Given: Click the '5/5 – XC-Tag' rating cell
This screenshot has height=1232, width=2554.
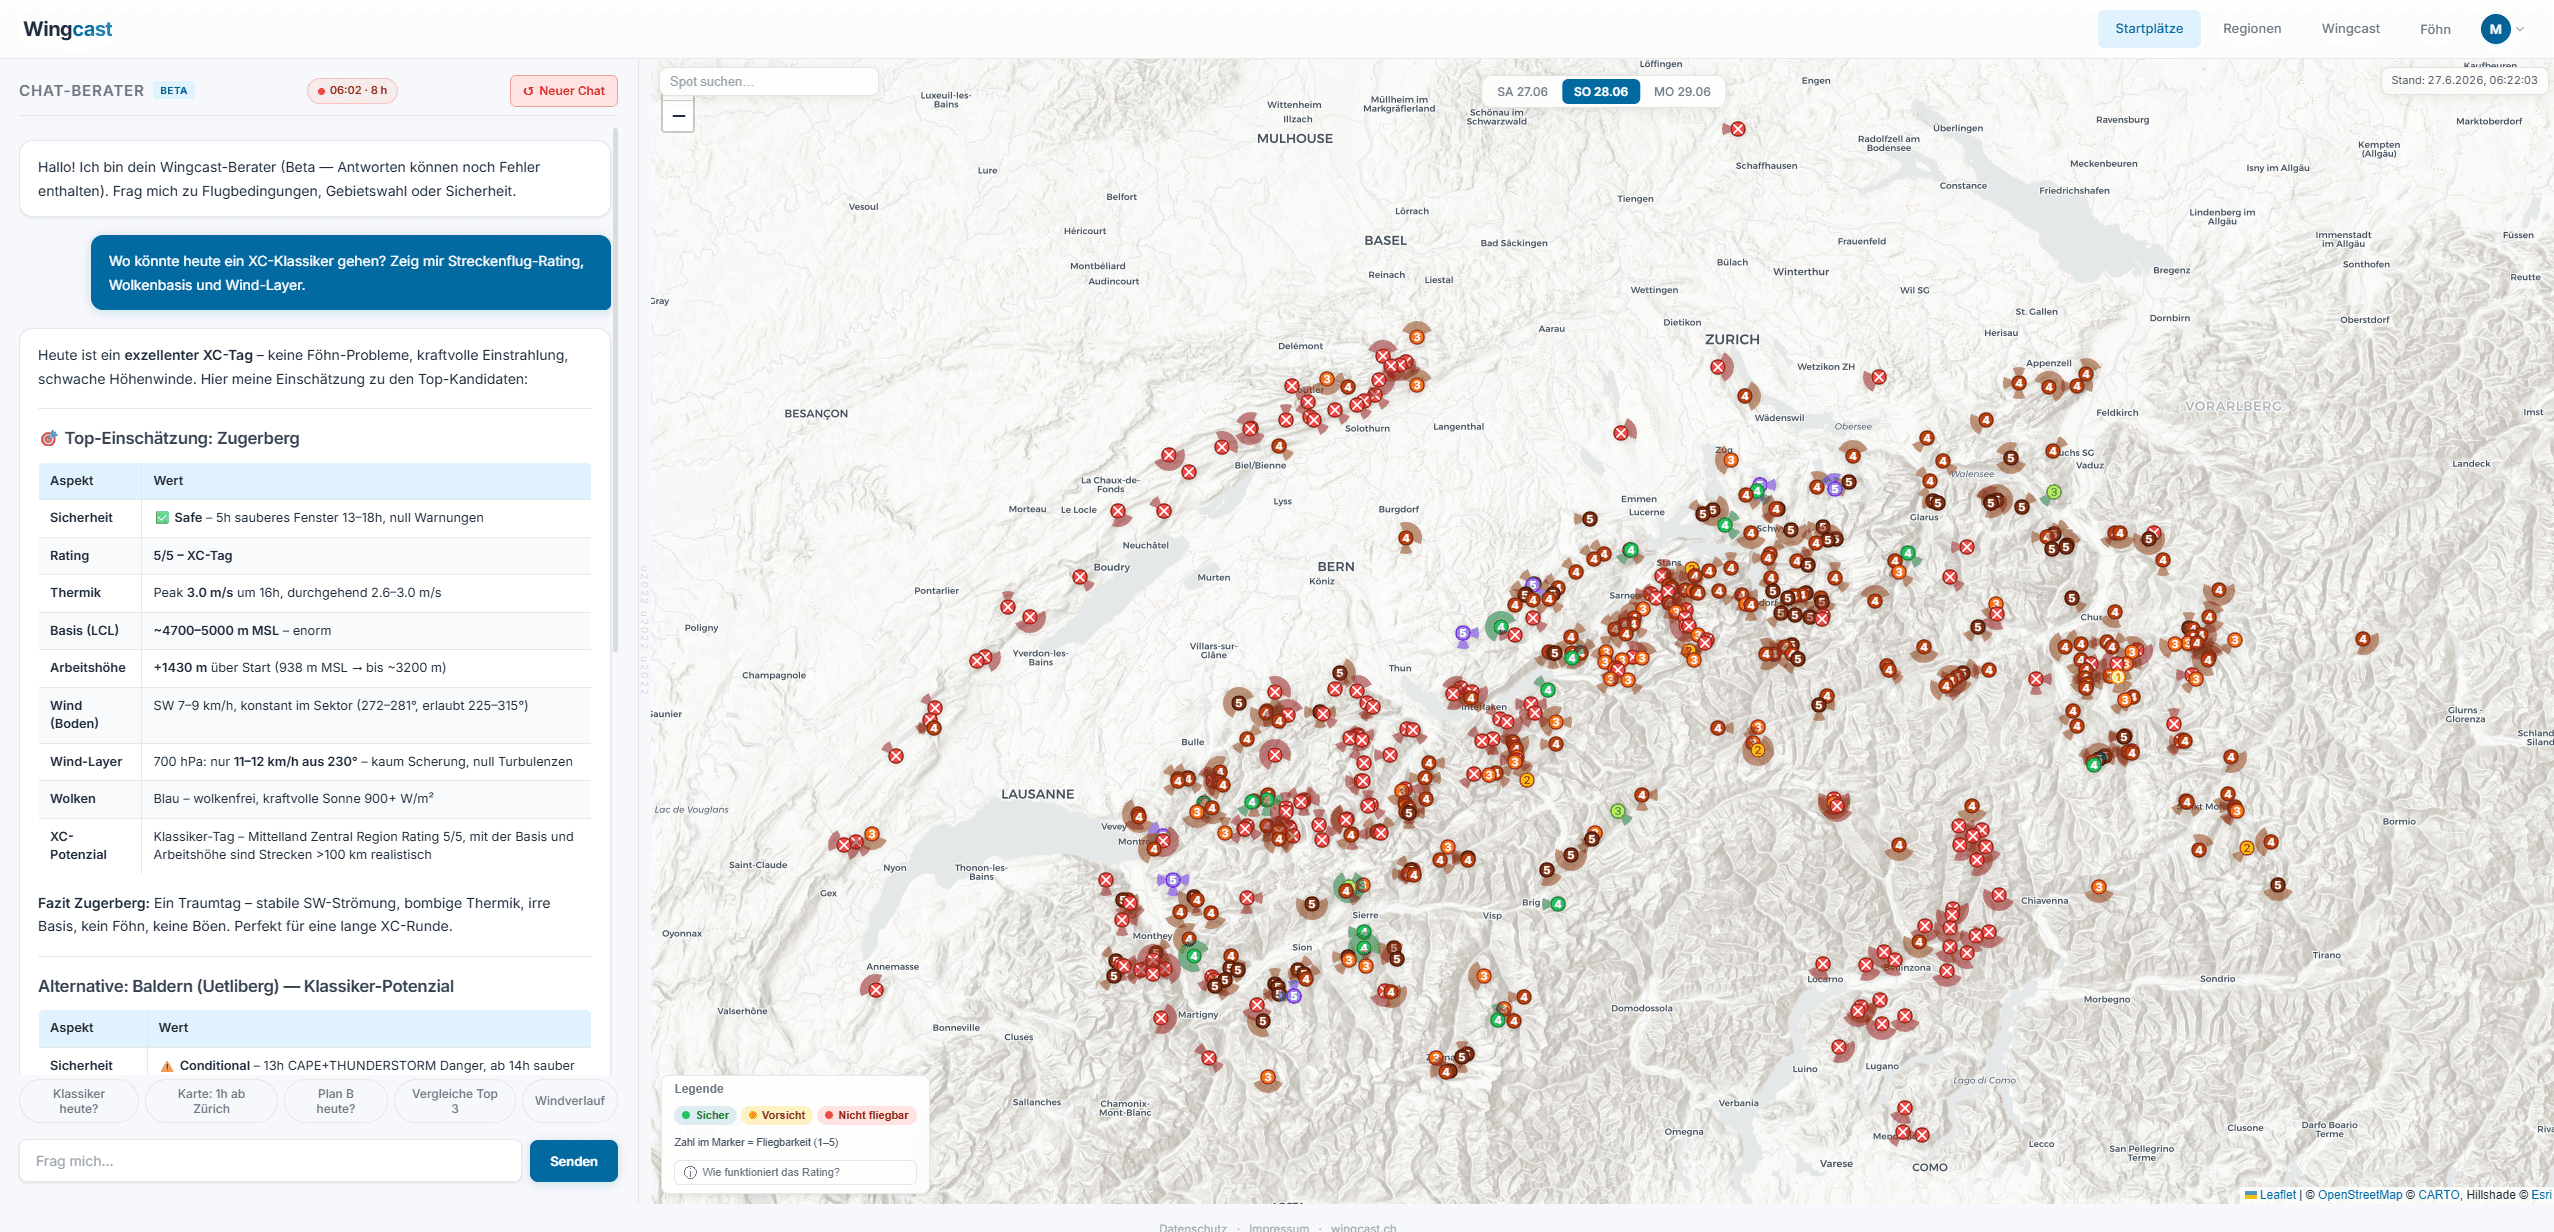Looking at the screenshot, I should pos(193,555).
